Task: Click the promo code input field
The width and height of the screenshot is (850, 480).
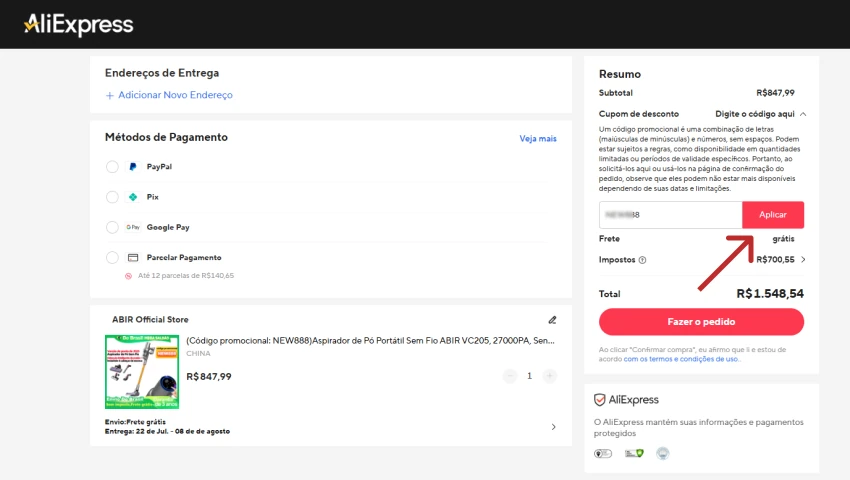Action: pyautogui.click(x=671, y=215)
